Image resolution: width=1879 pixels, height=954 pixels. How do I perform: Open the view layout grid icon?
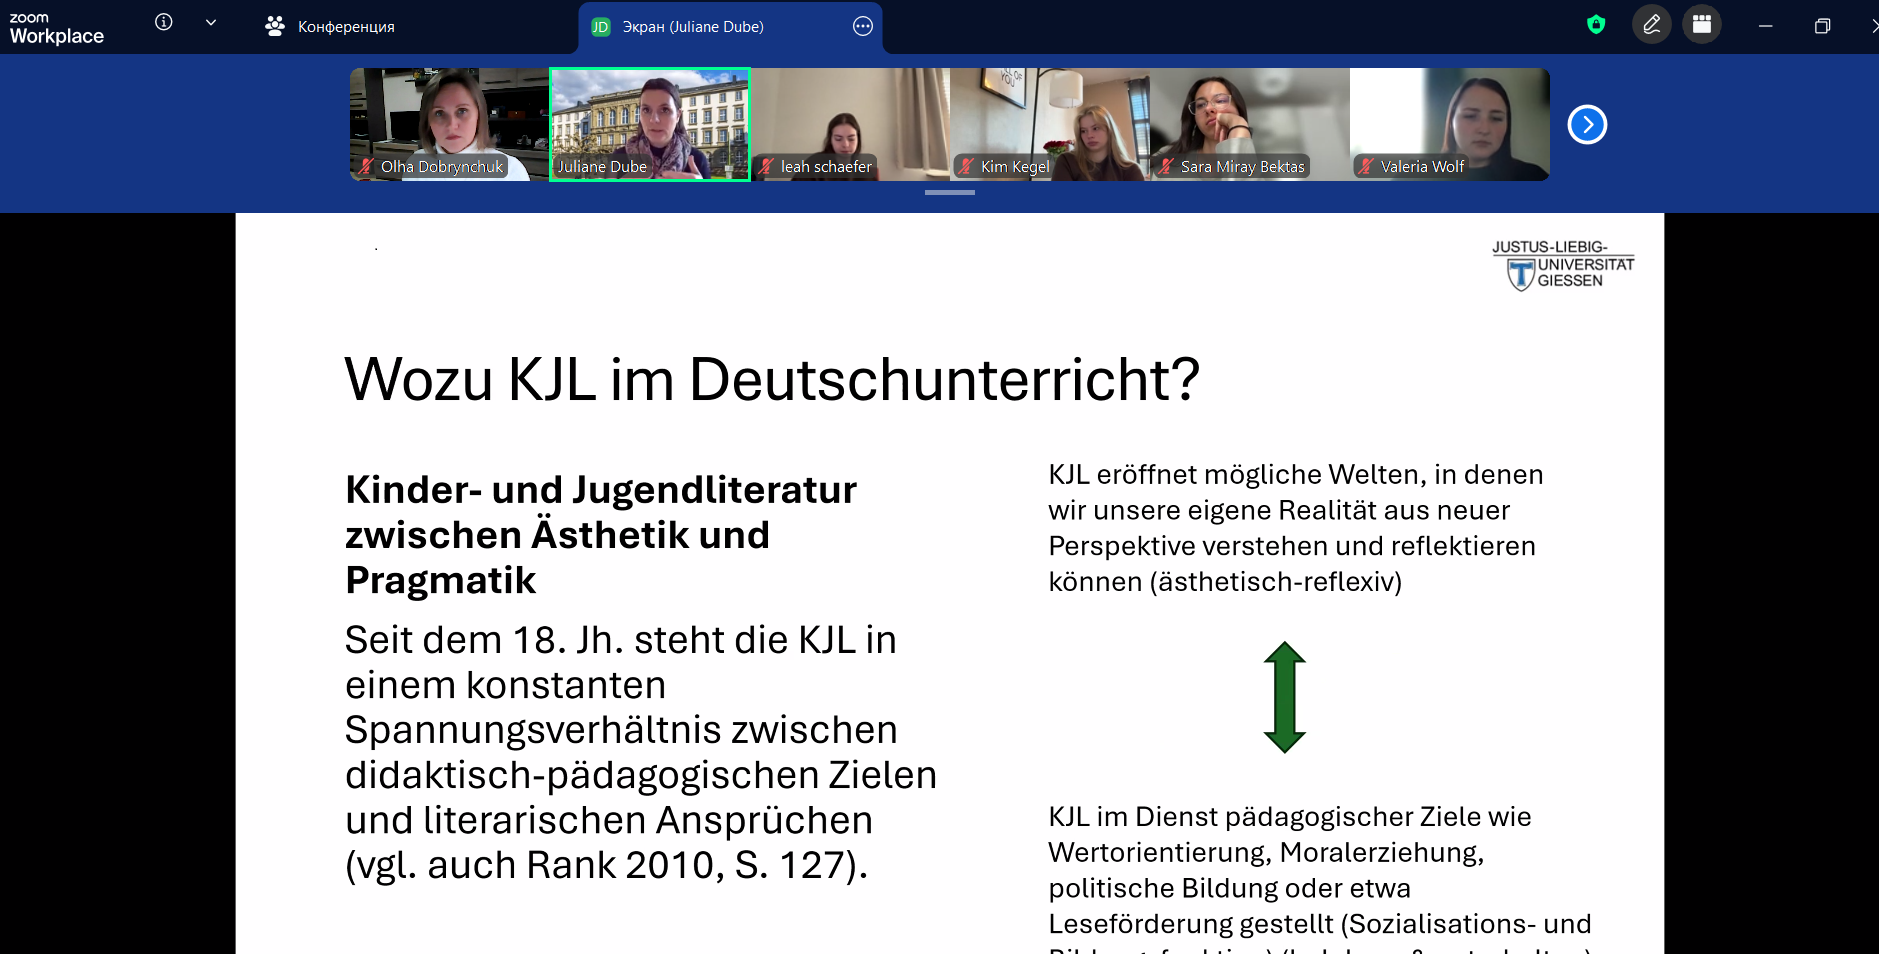pos(1701,25)
